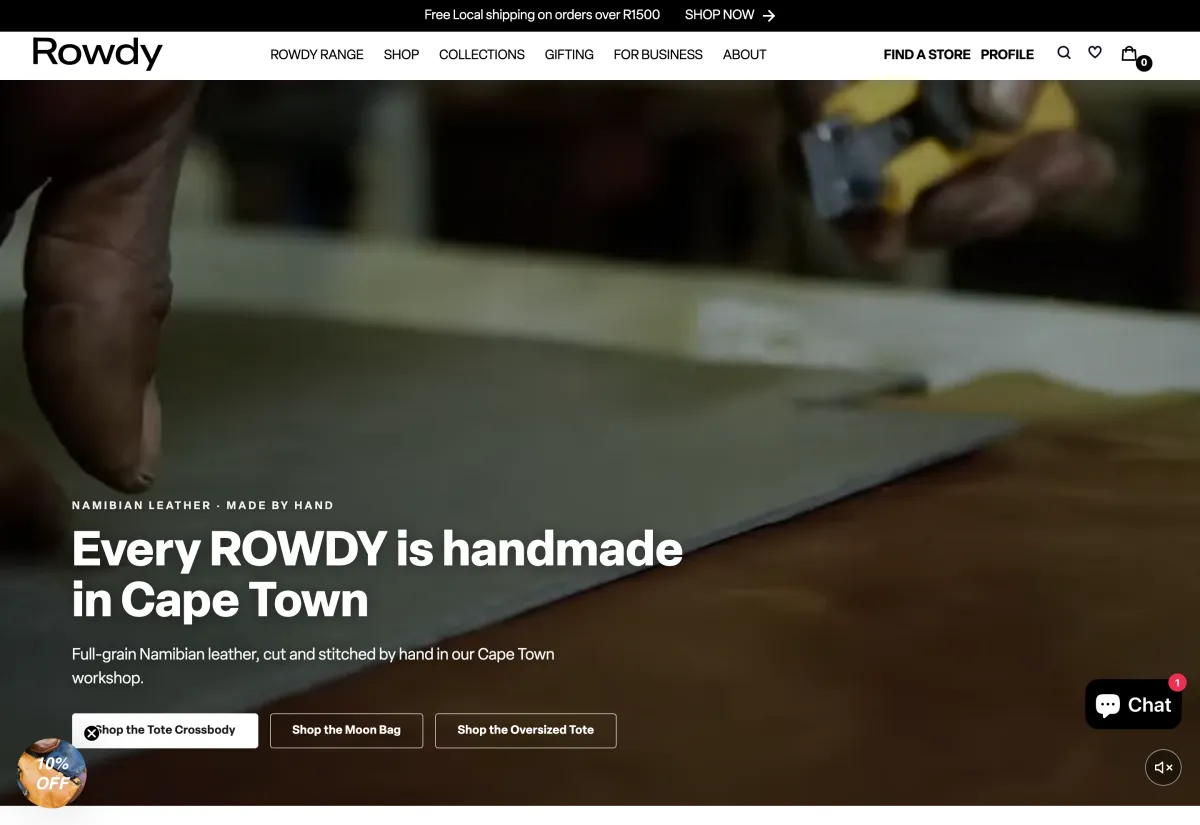
Task: Click the free local shipping announcement text
Action: click(542, 15)
